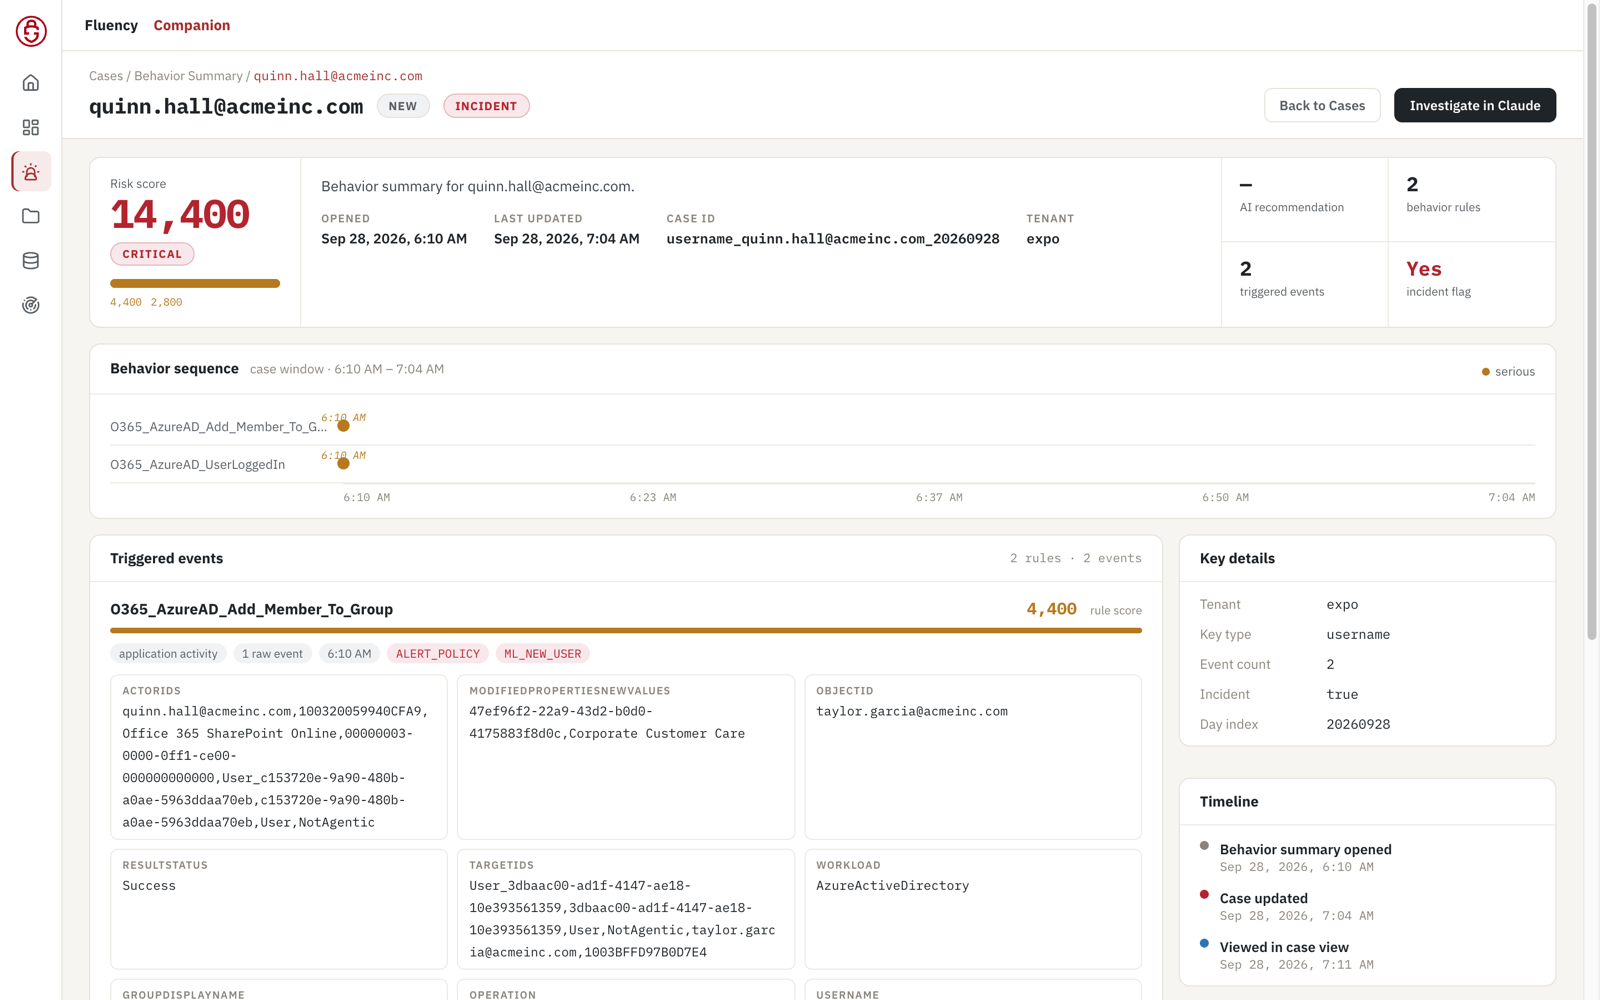Click Investigate in Claude button

(1475, 105)
